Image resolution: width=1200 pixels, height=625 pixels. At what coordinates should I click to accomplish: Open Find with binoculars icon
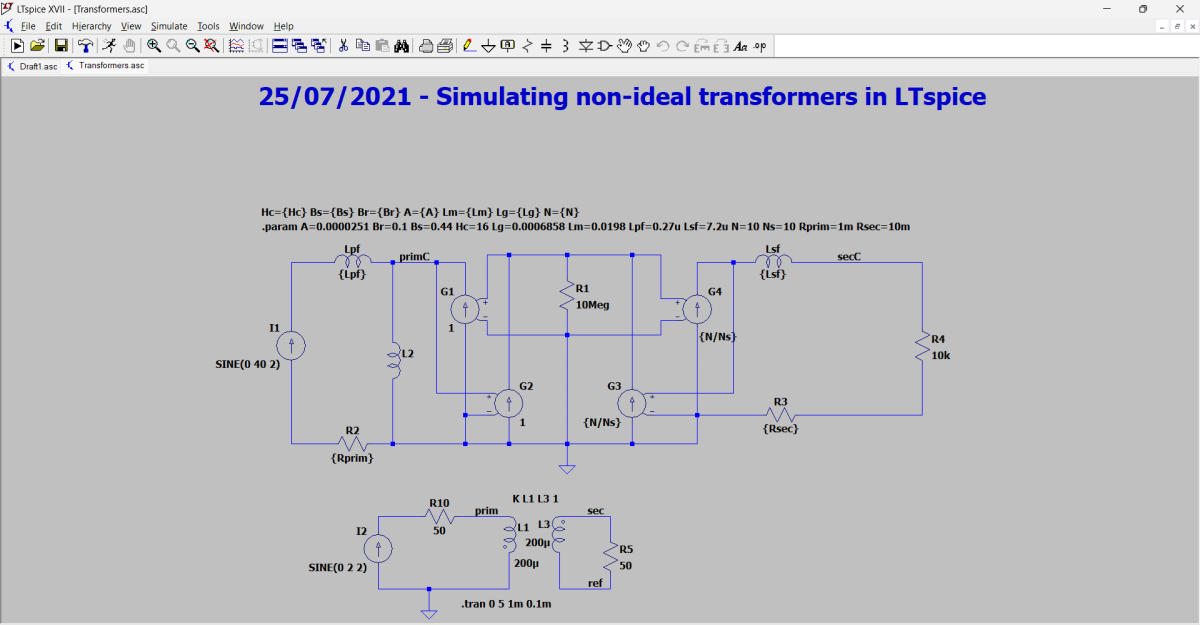click(x=402, y=45)
